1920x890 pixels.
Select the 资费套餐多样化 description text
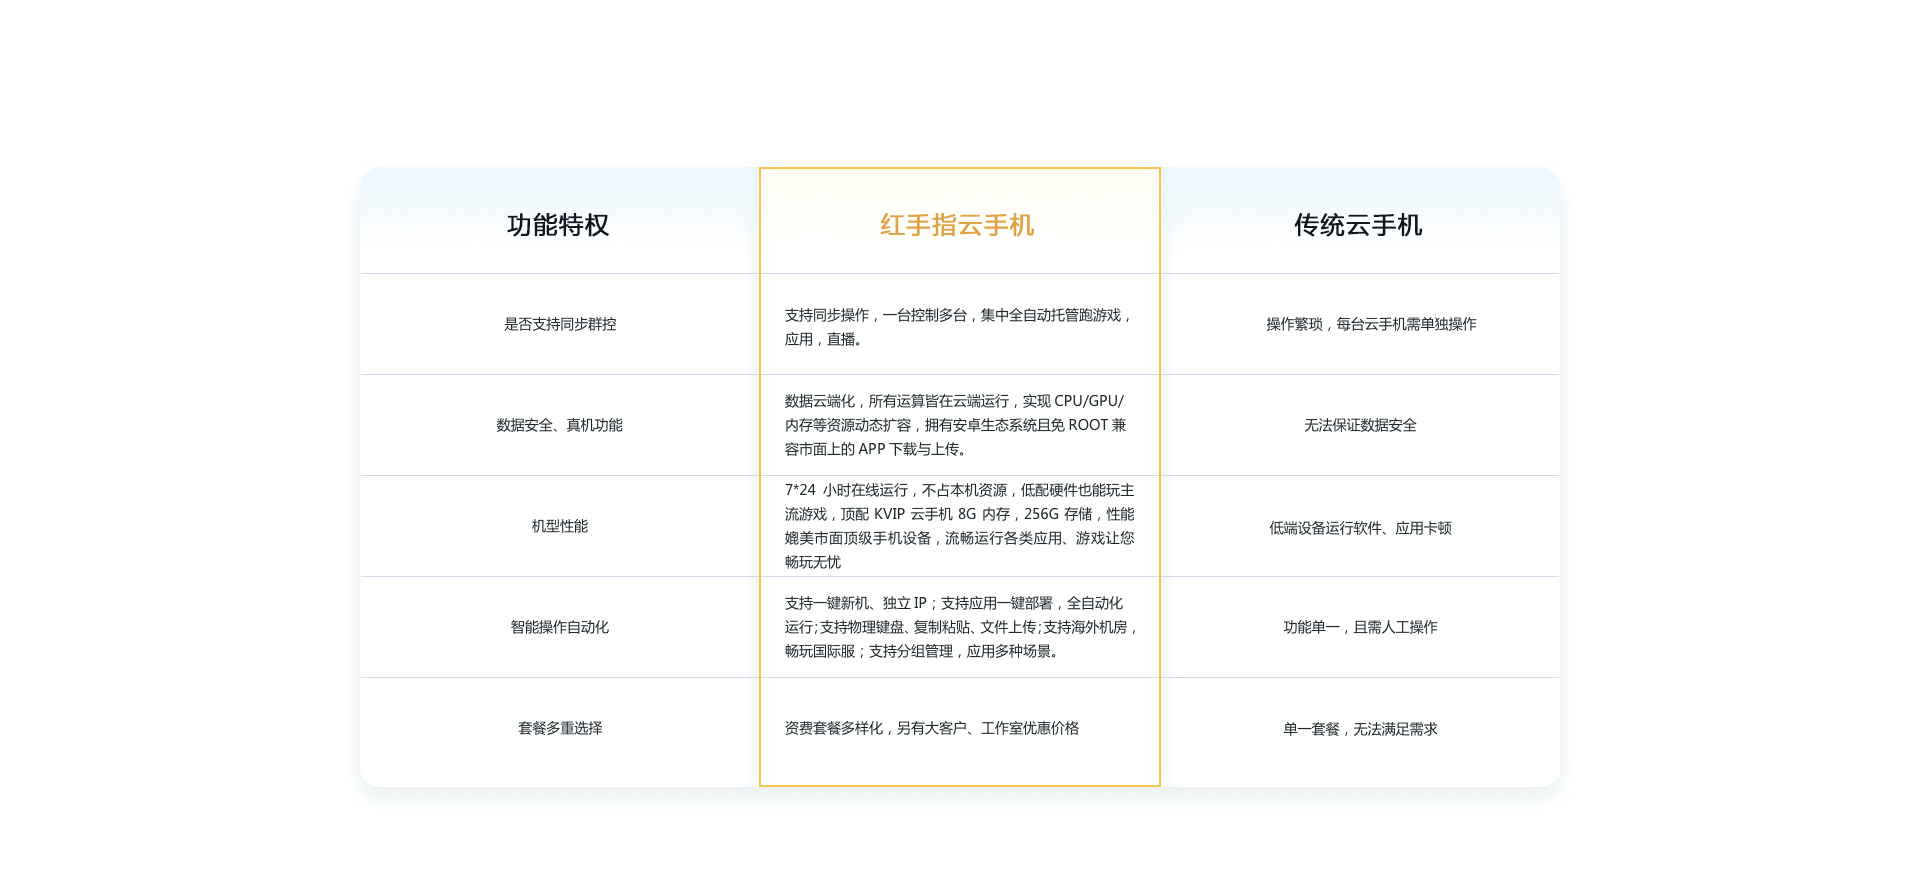pos(932,728)
